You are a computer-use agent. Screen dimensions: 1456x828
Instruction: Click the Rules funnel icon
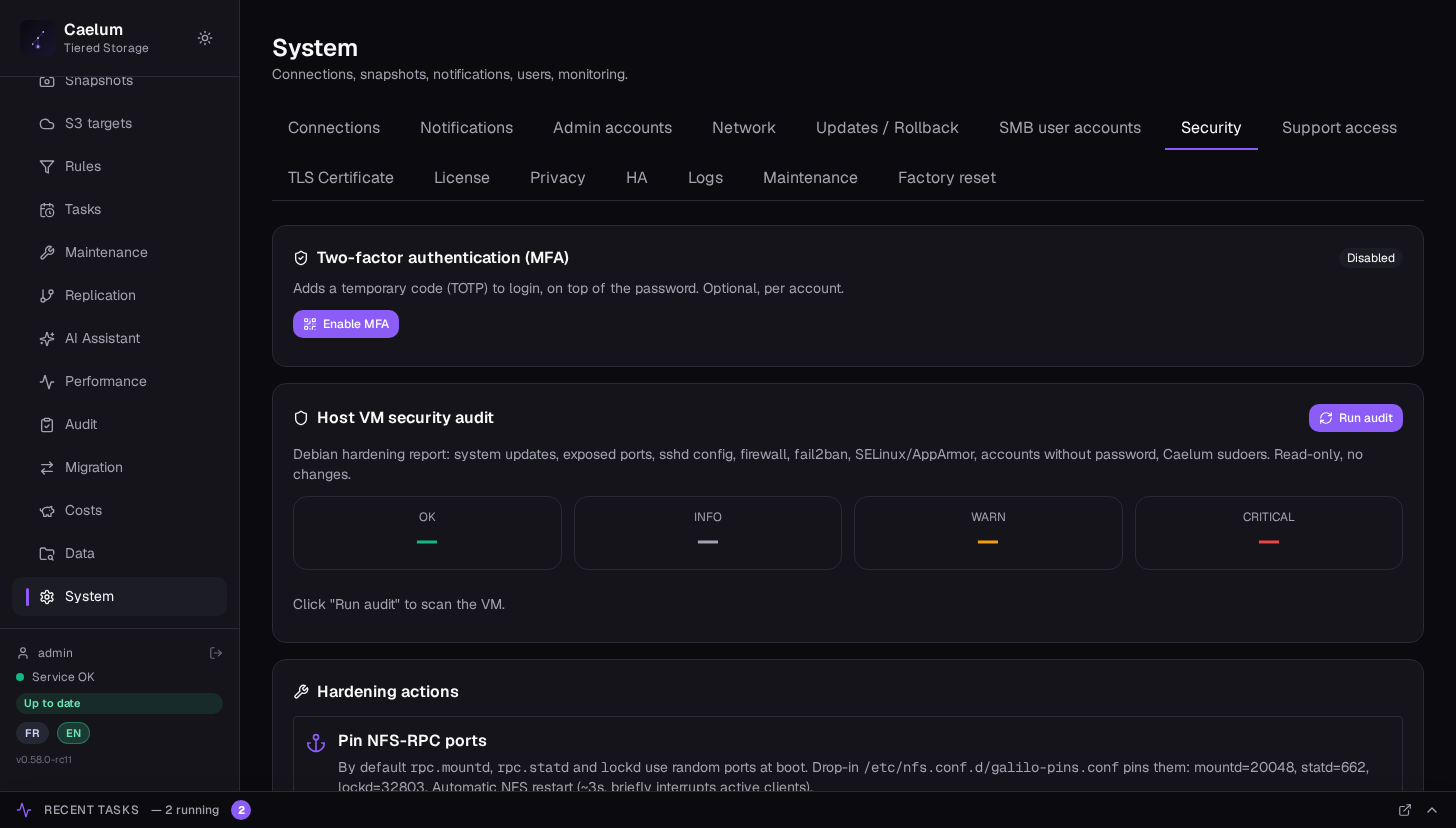point(47,167)
